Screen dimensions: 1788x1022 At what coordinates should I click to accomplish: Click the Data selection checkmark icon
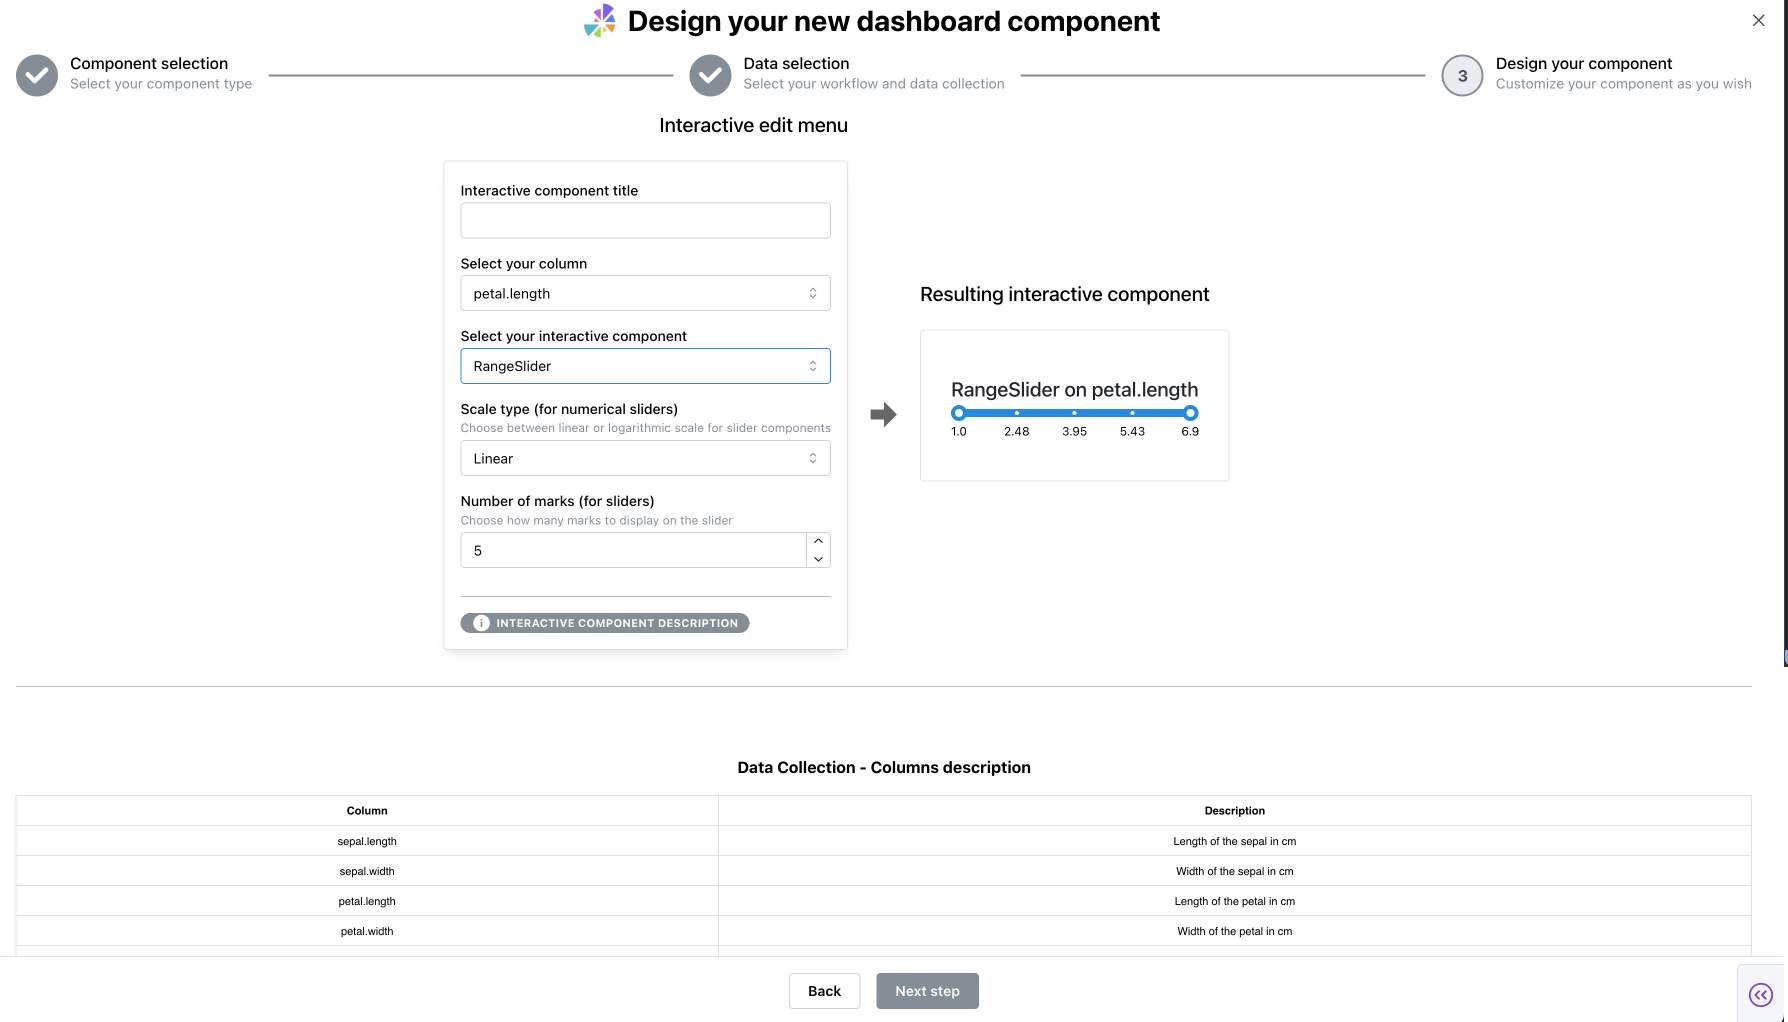(x=710, y=75)
